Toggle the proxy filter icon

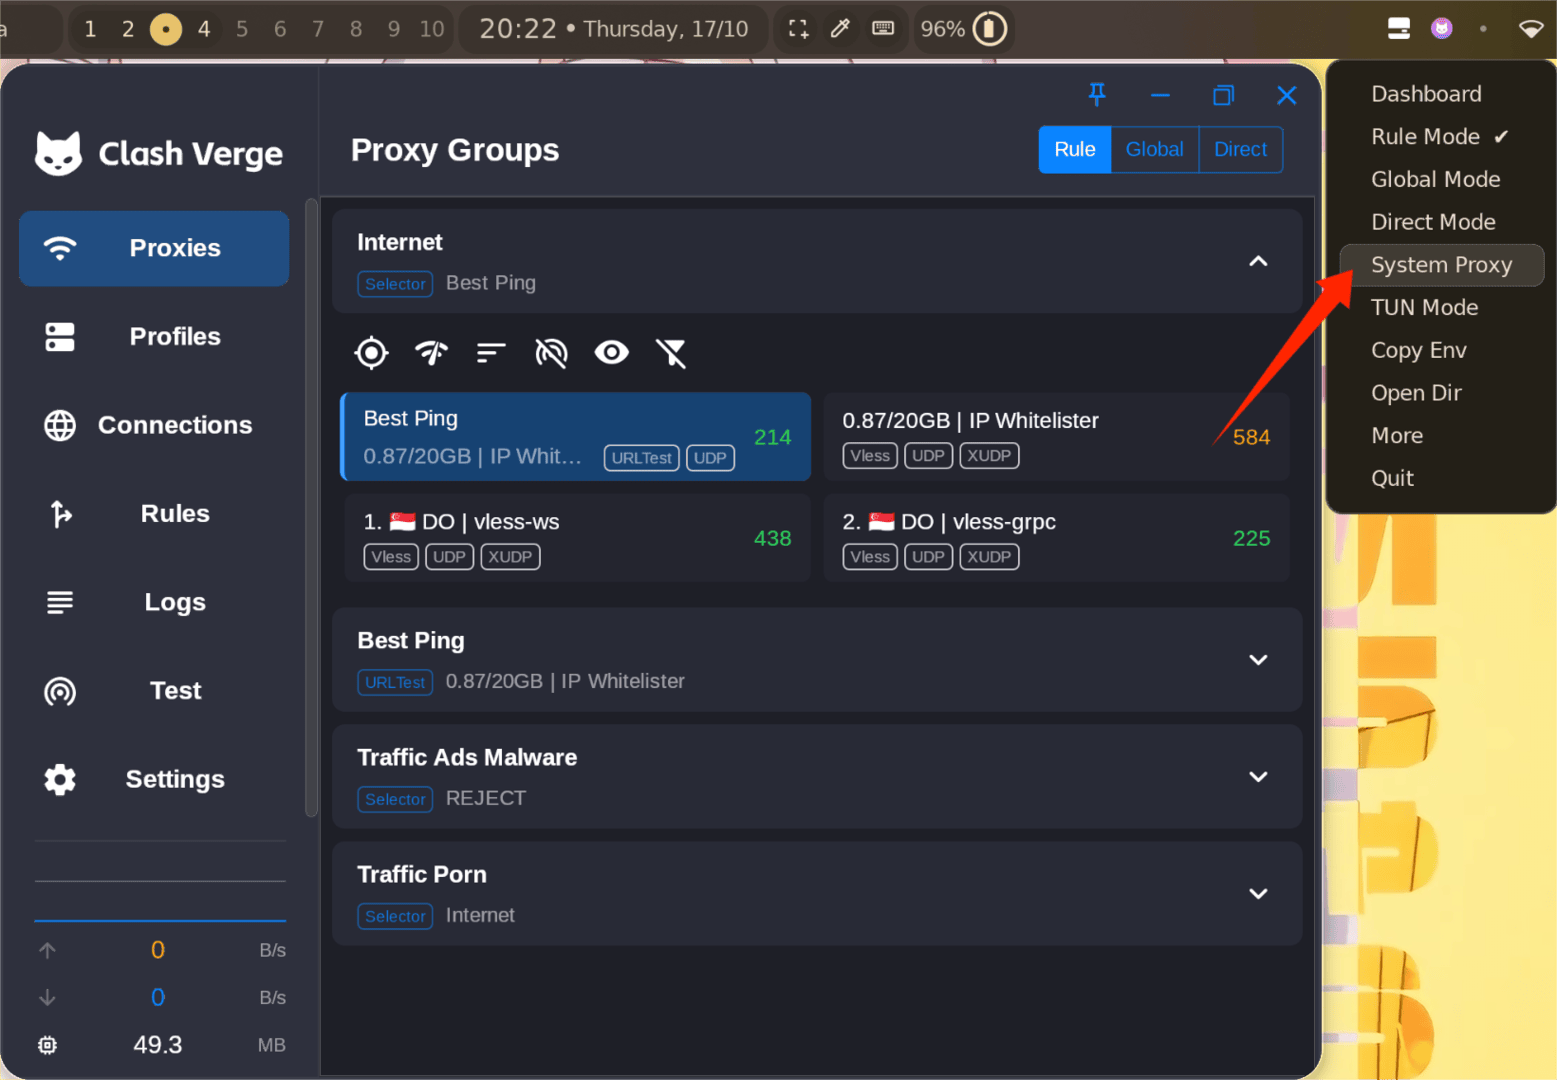671,352
